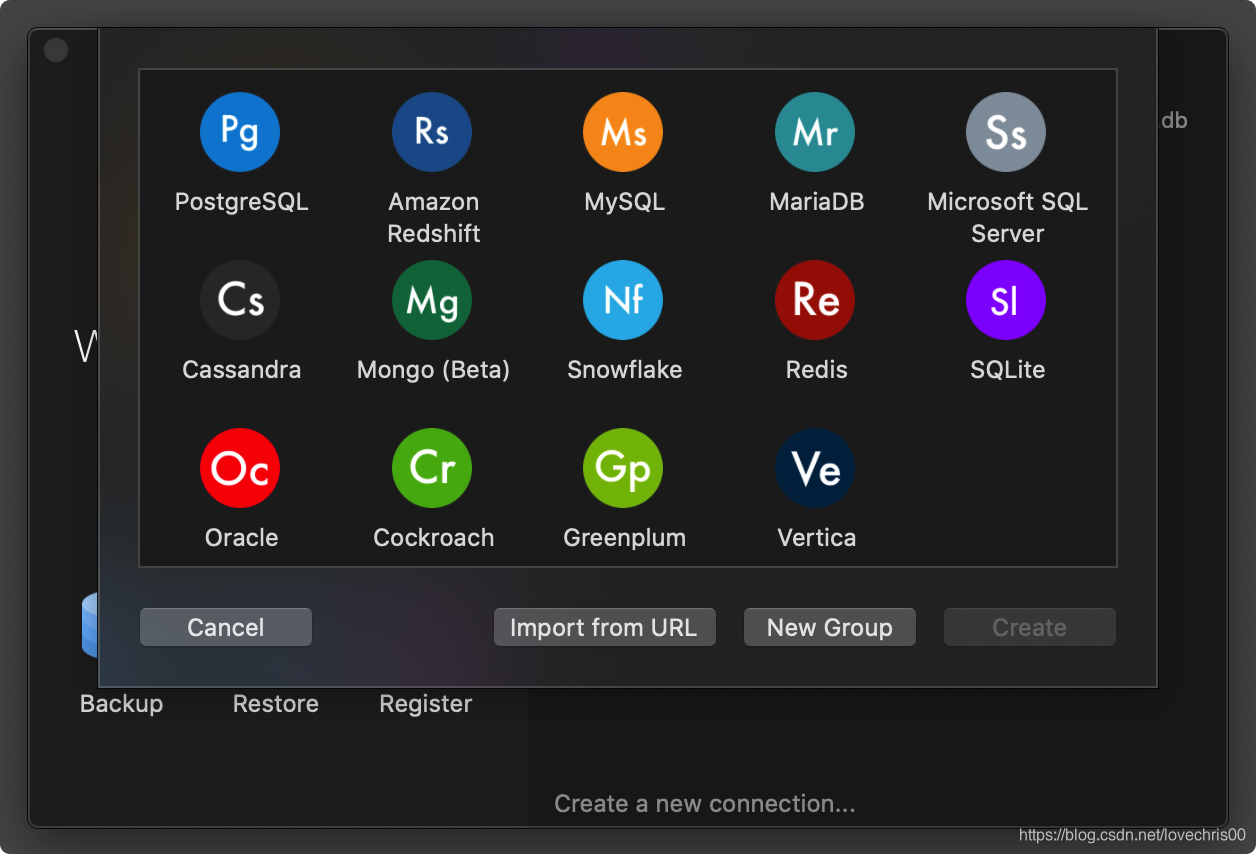Pick the SQLite Sl icon
This screenshot has height=854, width=1256.
(x=1006, y=300)
